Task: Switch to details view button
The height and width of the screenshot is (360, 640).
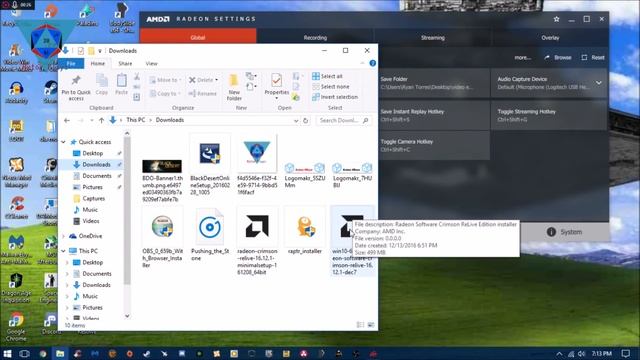Action: pyautogui.click(x=360, y=325)
